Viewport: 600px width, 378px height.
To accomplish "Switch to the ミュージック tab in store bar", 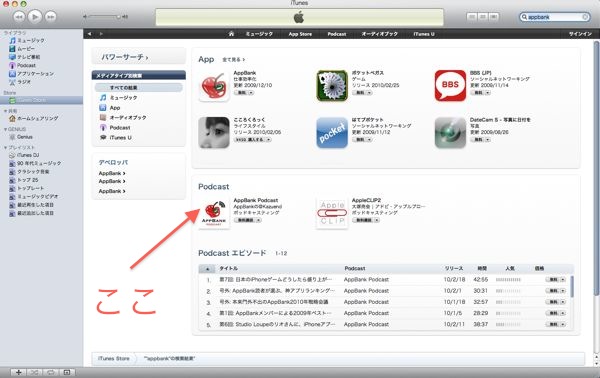I will click(259, 34).
